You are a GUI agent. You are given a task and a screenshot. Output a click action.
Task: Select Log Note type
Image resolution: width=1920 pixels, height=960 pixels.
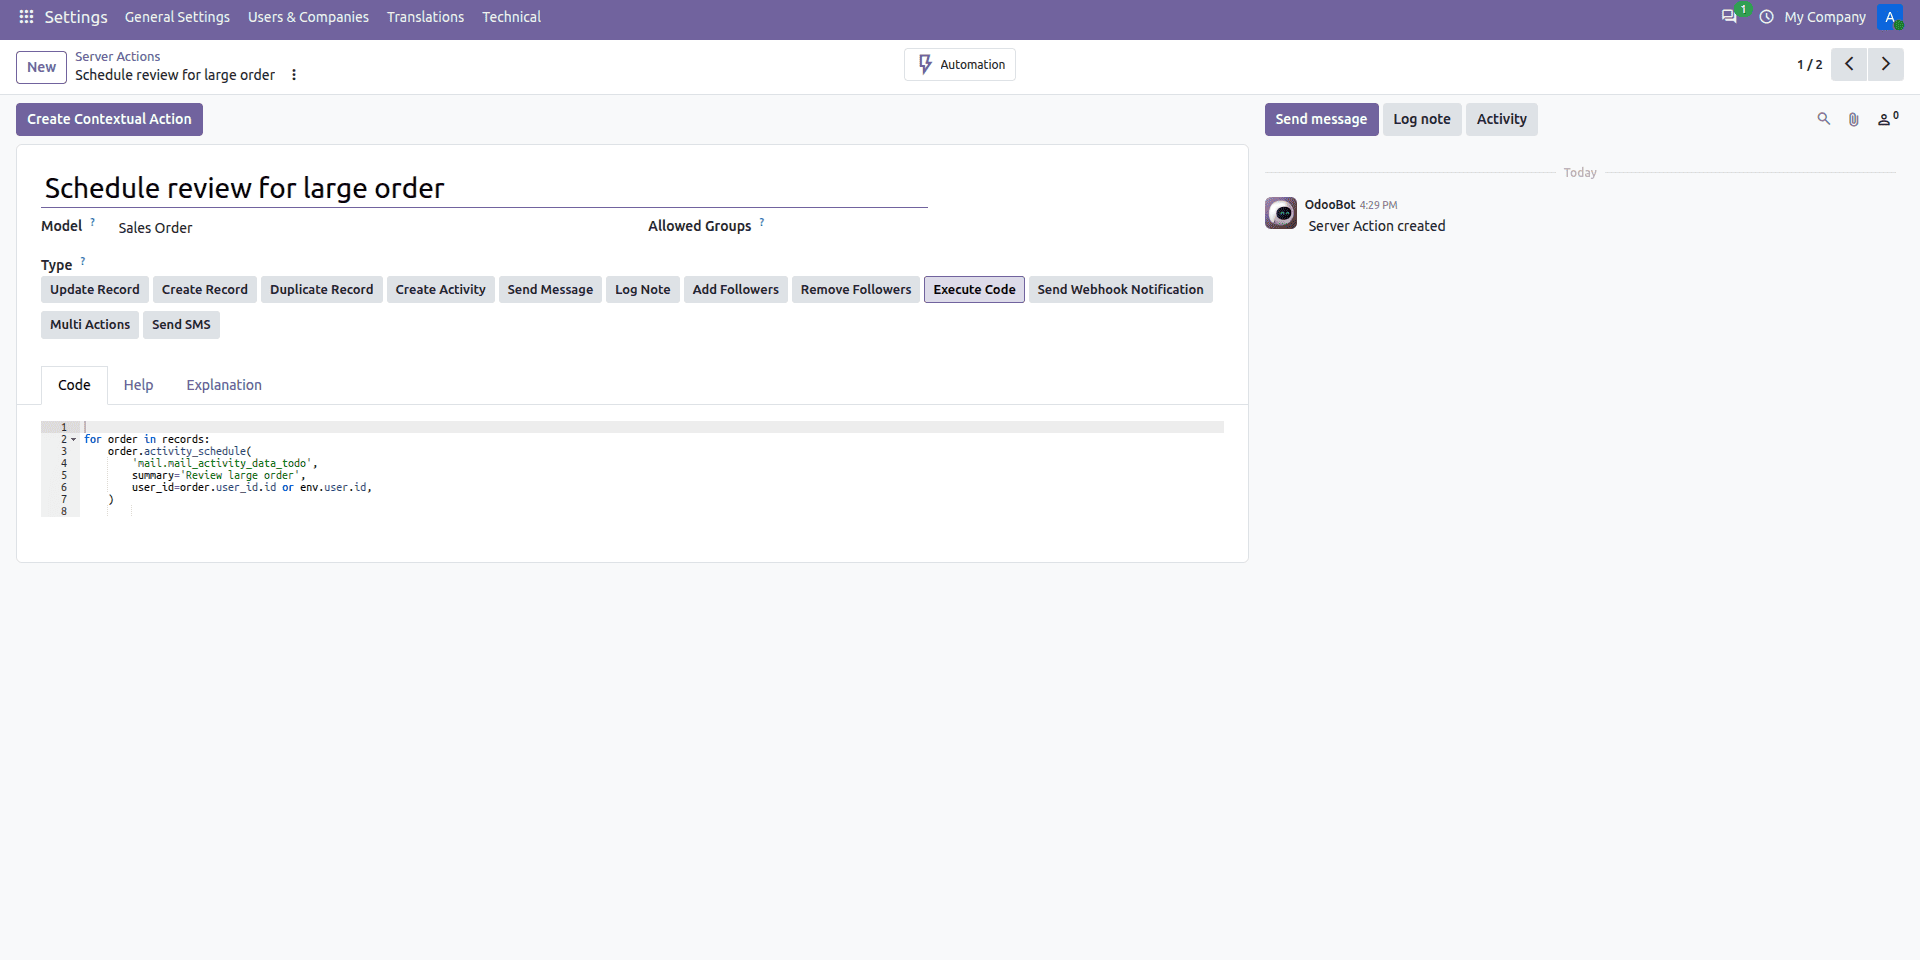tap(643, 290)
